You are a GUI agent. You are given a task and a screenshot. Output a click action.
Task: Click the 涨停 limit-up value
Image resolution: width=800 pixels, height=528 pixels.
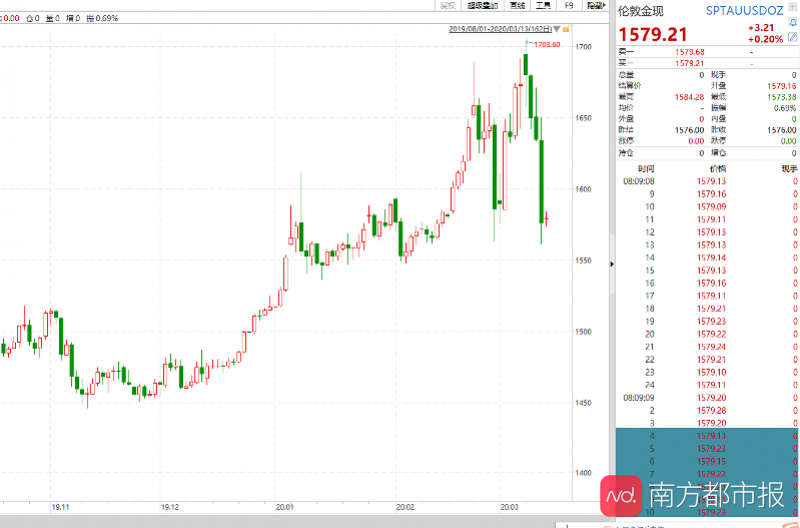[696, 141]
